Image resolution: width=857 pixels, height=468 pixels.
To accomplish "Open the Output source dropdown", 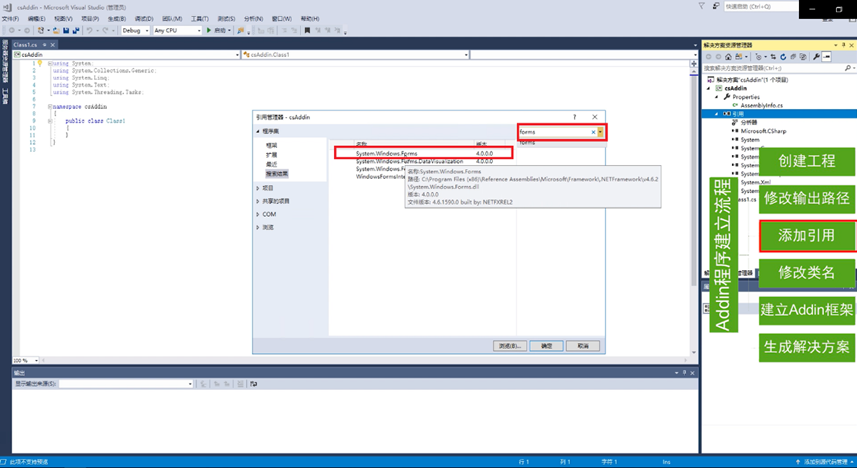I will point(190,384).
